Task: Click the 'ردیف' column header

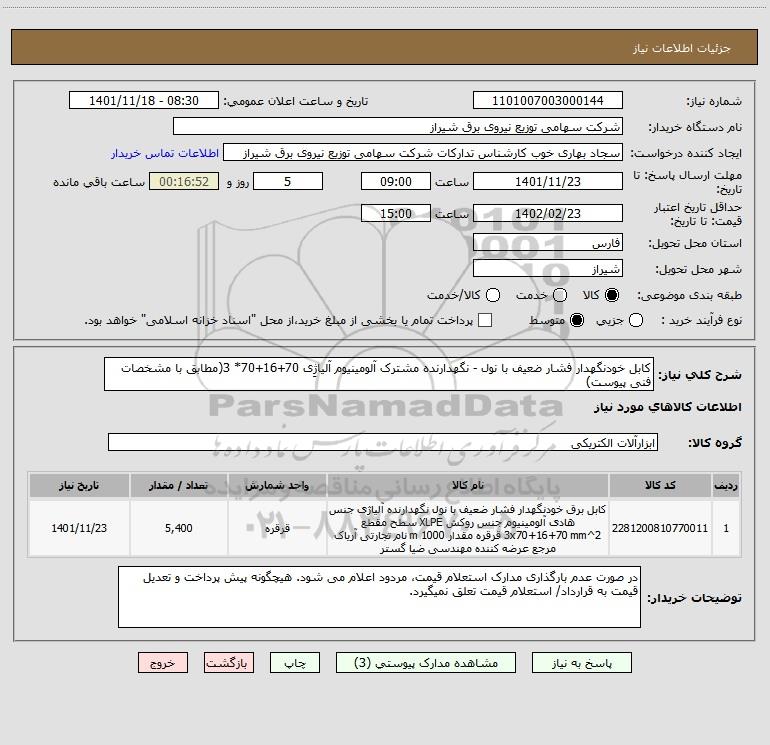Action: coord(726,485)
